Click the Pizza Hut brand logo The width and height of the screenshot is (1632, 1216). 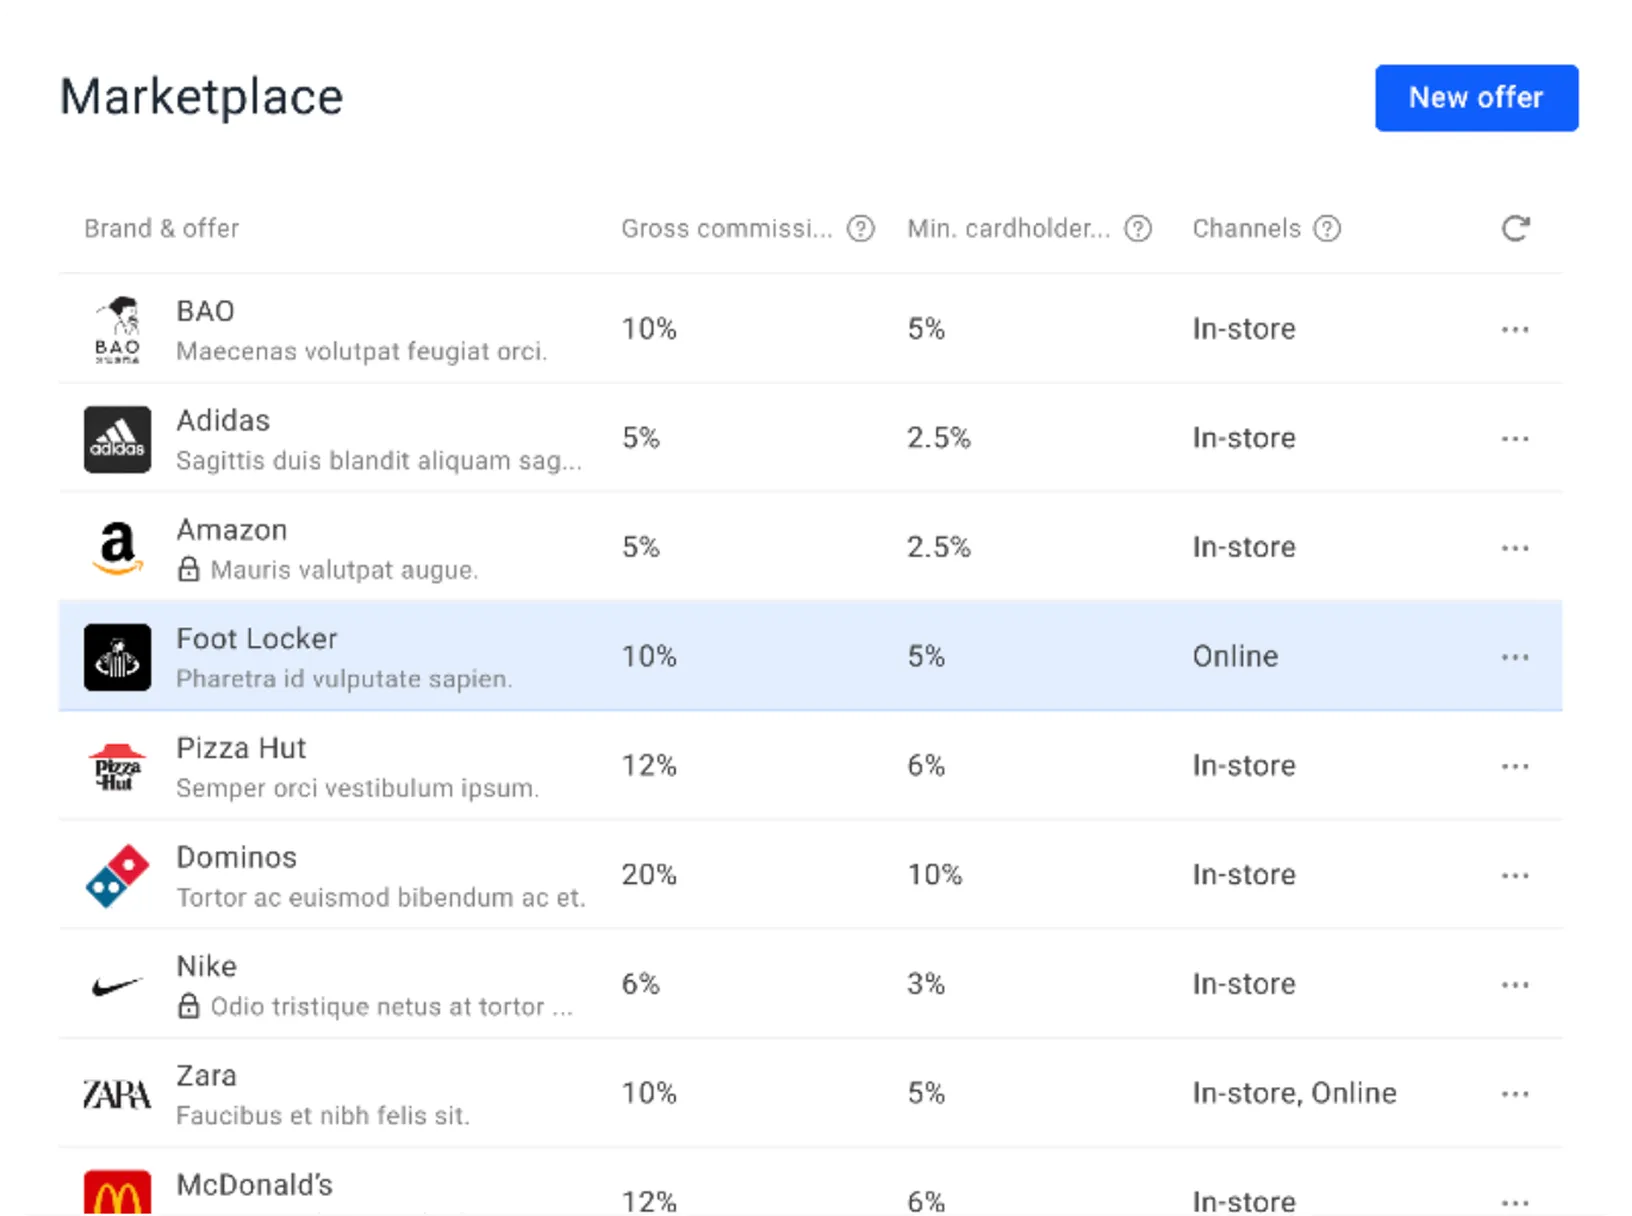coord(118,767)
